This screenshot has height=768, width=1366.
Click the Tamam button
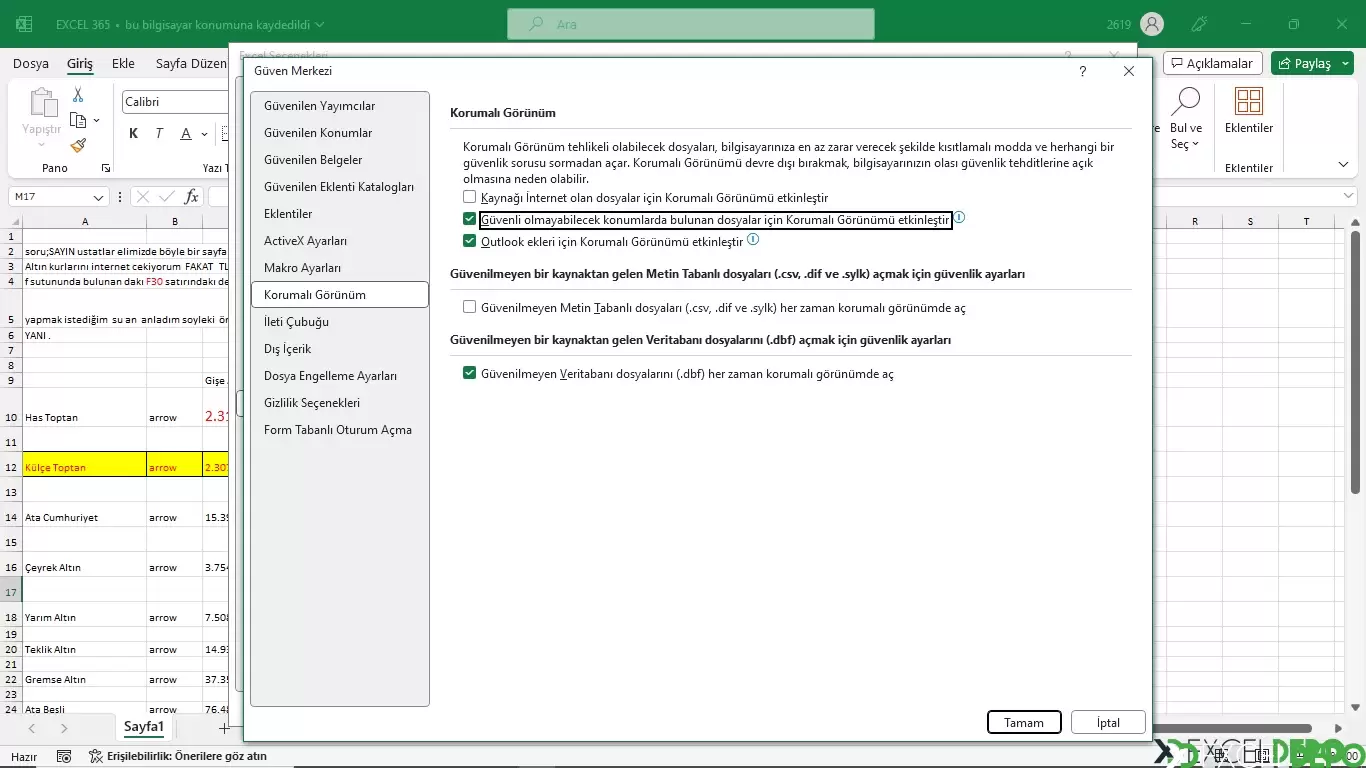coord(1024,722)
